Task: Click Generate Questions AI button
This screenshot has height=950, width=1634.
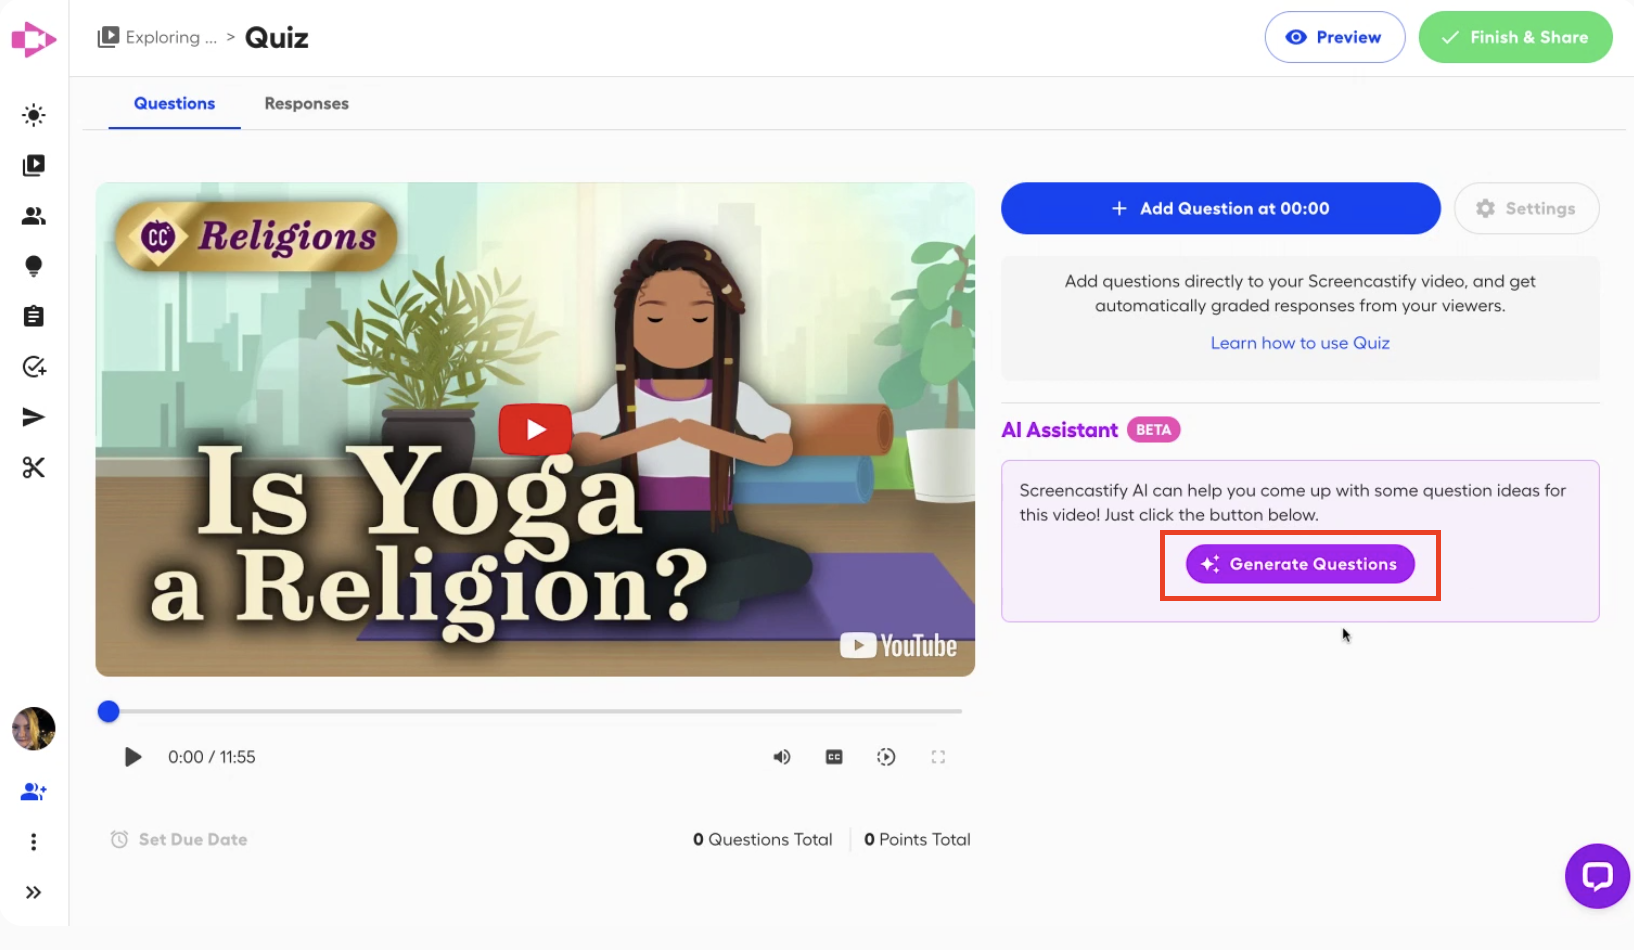Action: click(1300, 564)
